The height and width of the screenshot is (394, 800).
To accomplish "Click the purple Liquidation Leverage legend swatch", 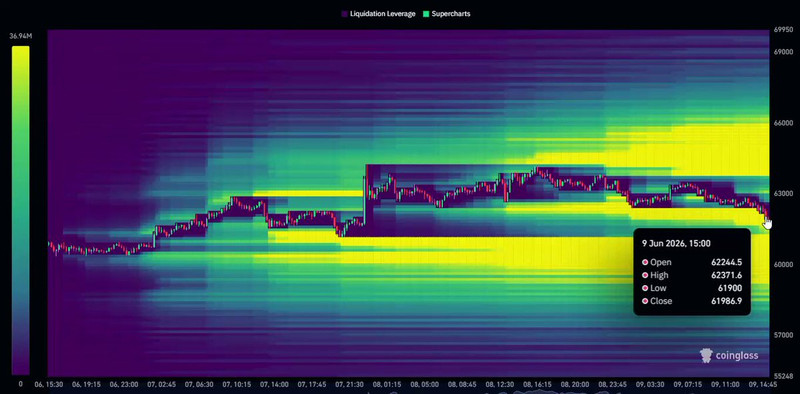I will tap(344, 14).
